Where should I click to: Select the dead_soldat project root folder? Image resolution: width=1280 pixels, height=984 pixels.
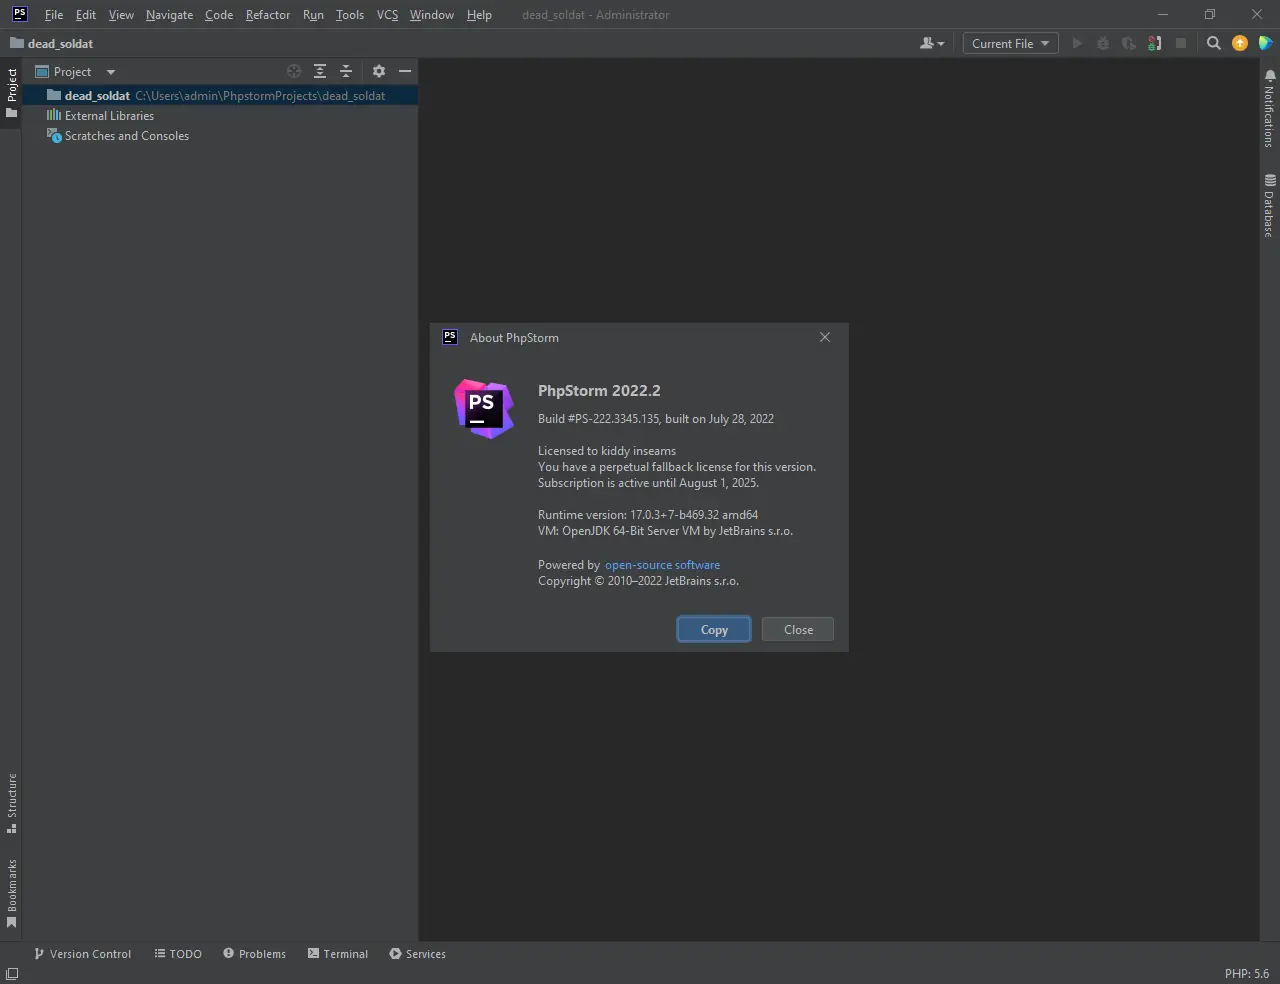tap(220, 96)
